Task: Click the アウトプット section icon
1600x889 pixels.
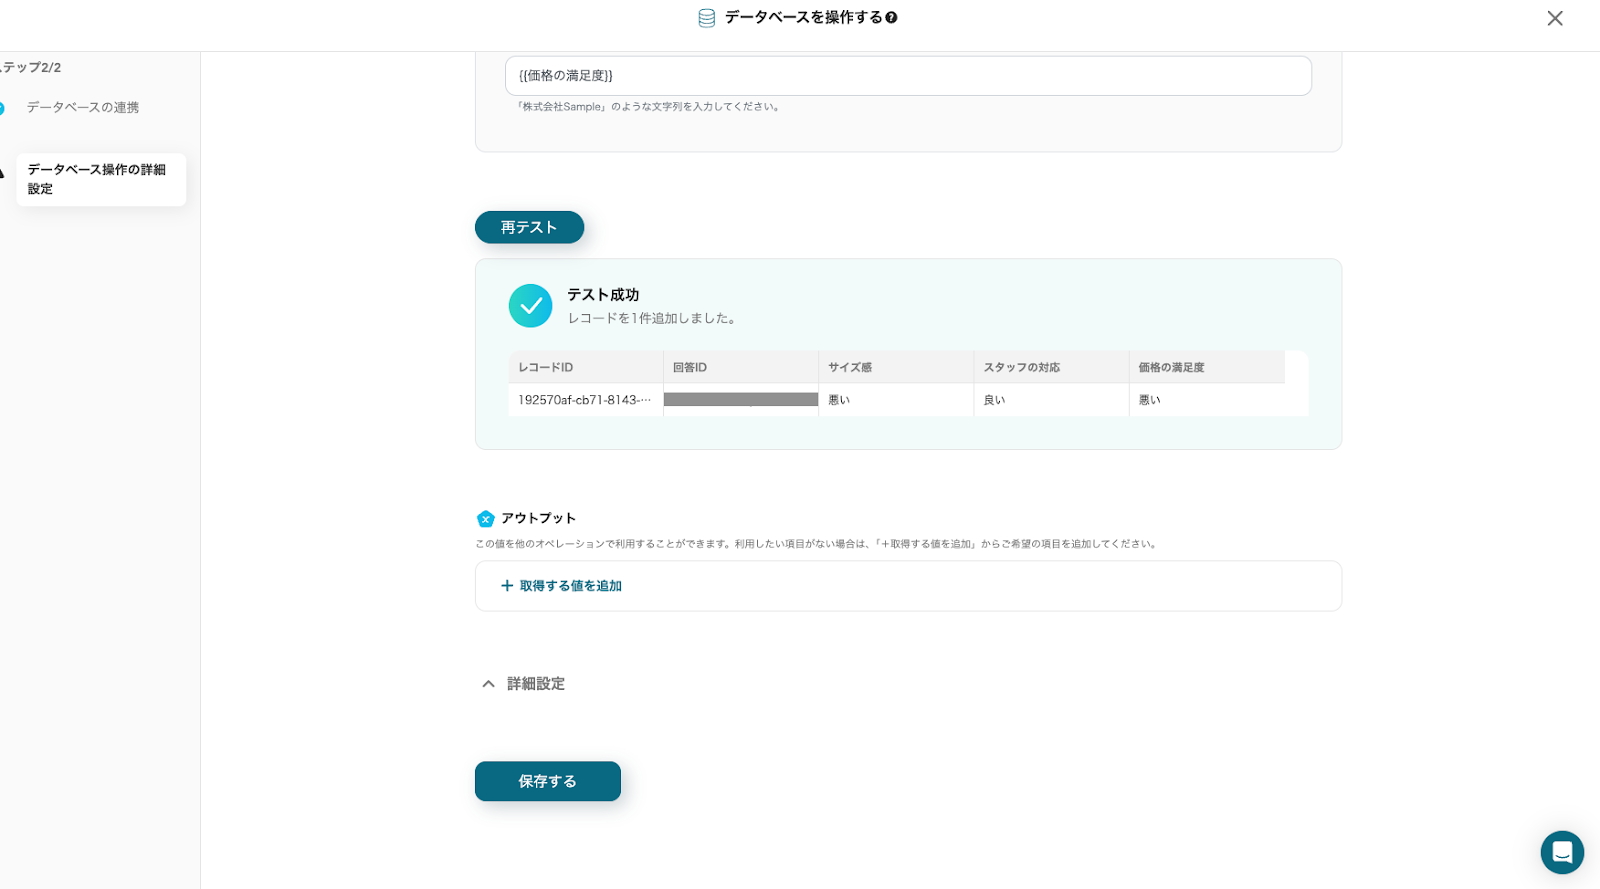Action: point(486,519)
